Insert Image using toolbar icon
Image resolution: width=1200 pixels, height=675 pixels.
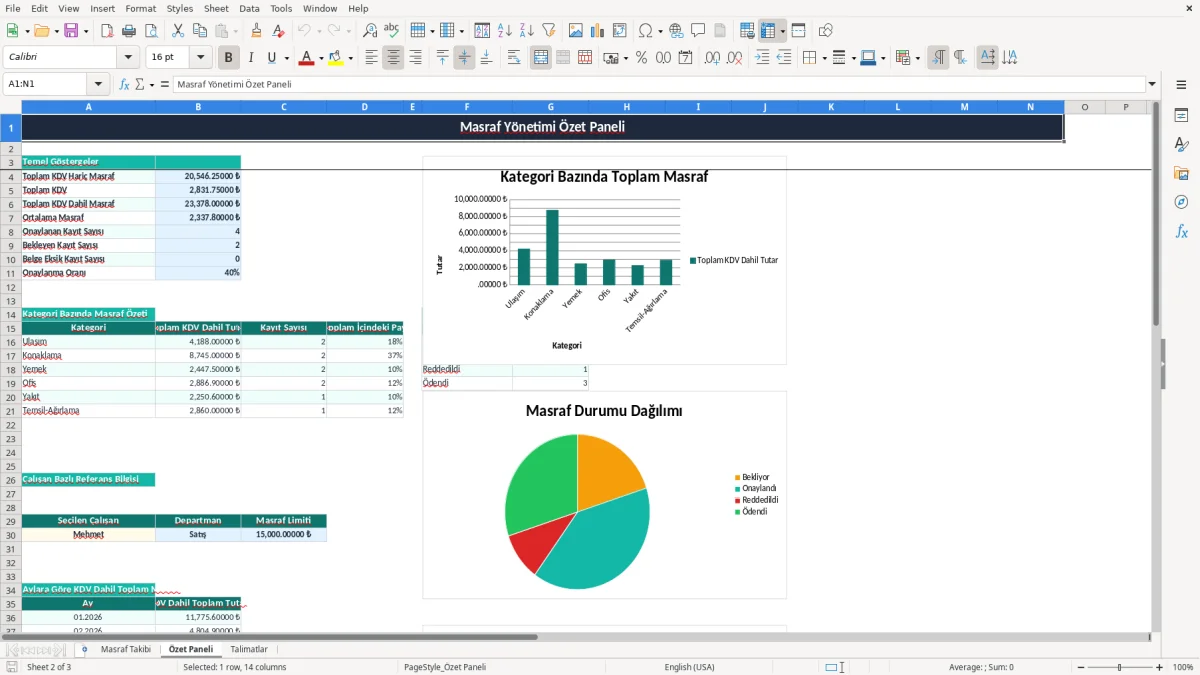576,30
